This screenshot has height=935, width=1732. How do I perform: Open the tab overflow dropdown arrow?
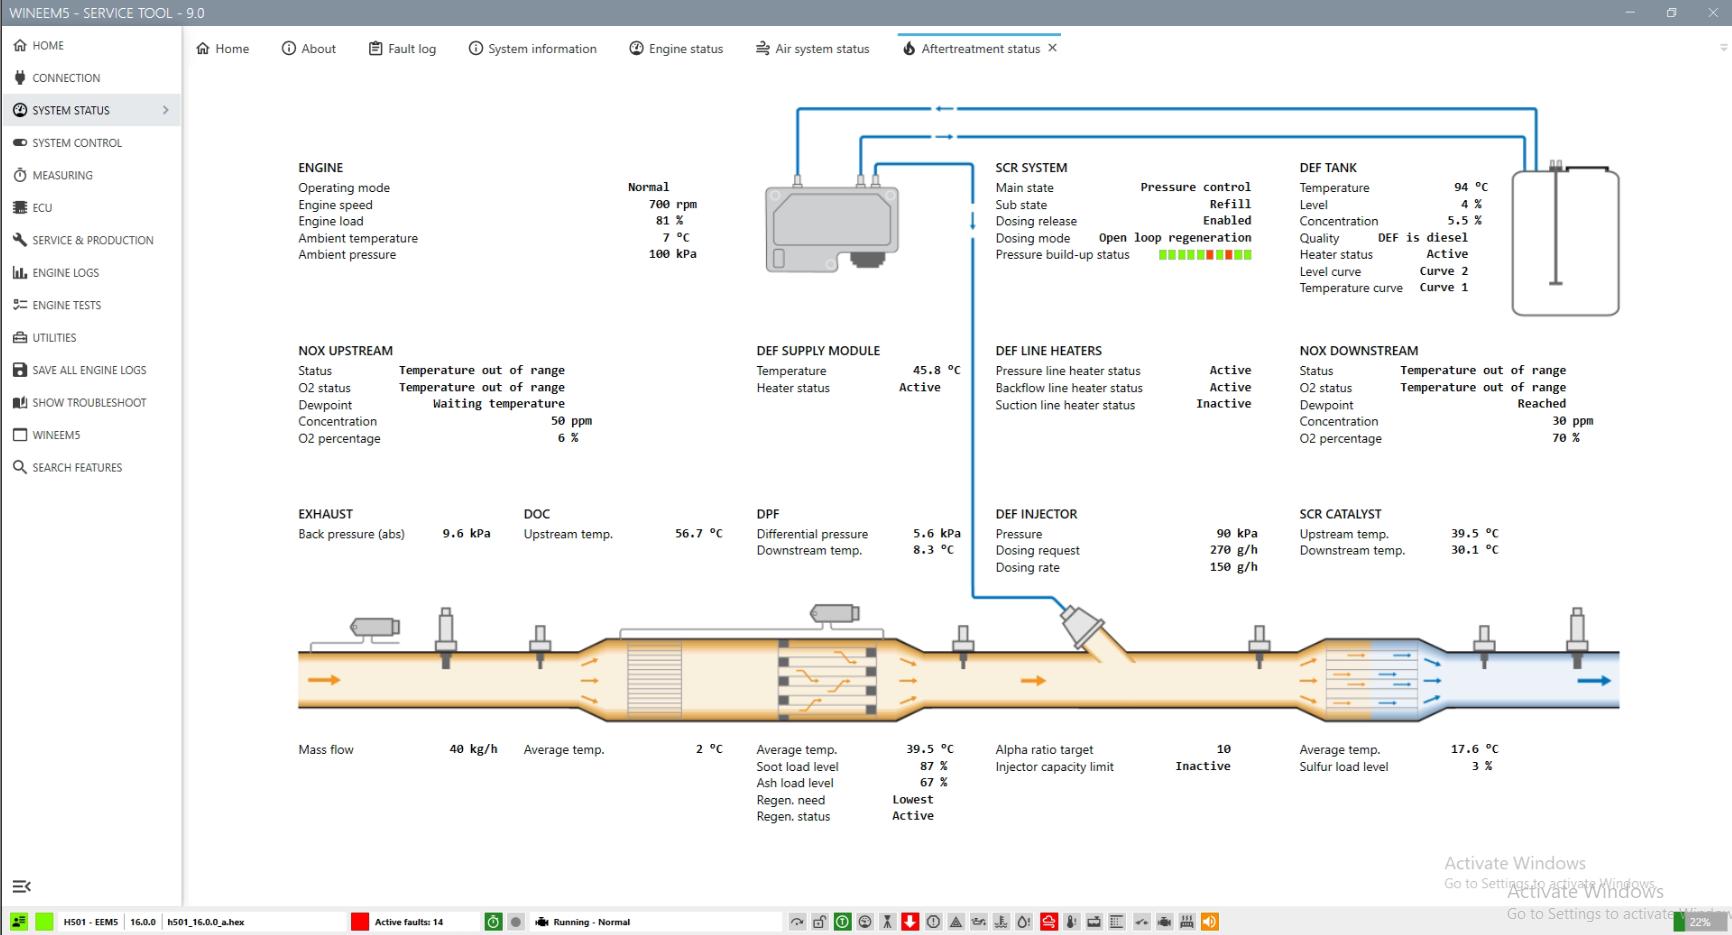point(1722,48)
